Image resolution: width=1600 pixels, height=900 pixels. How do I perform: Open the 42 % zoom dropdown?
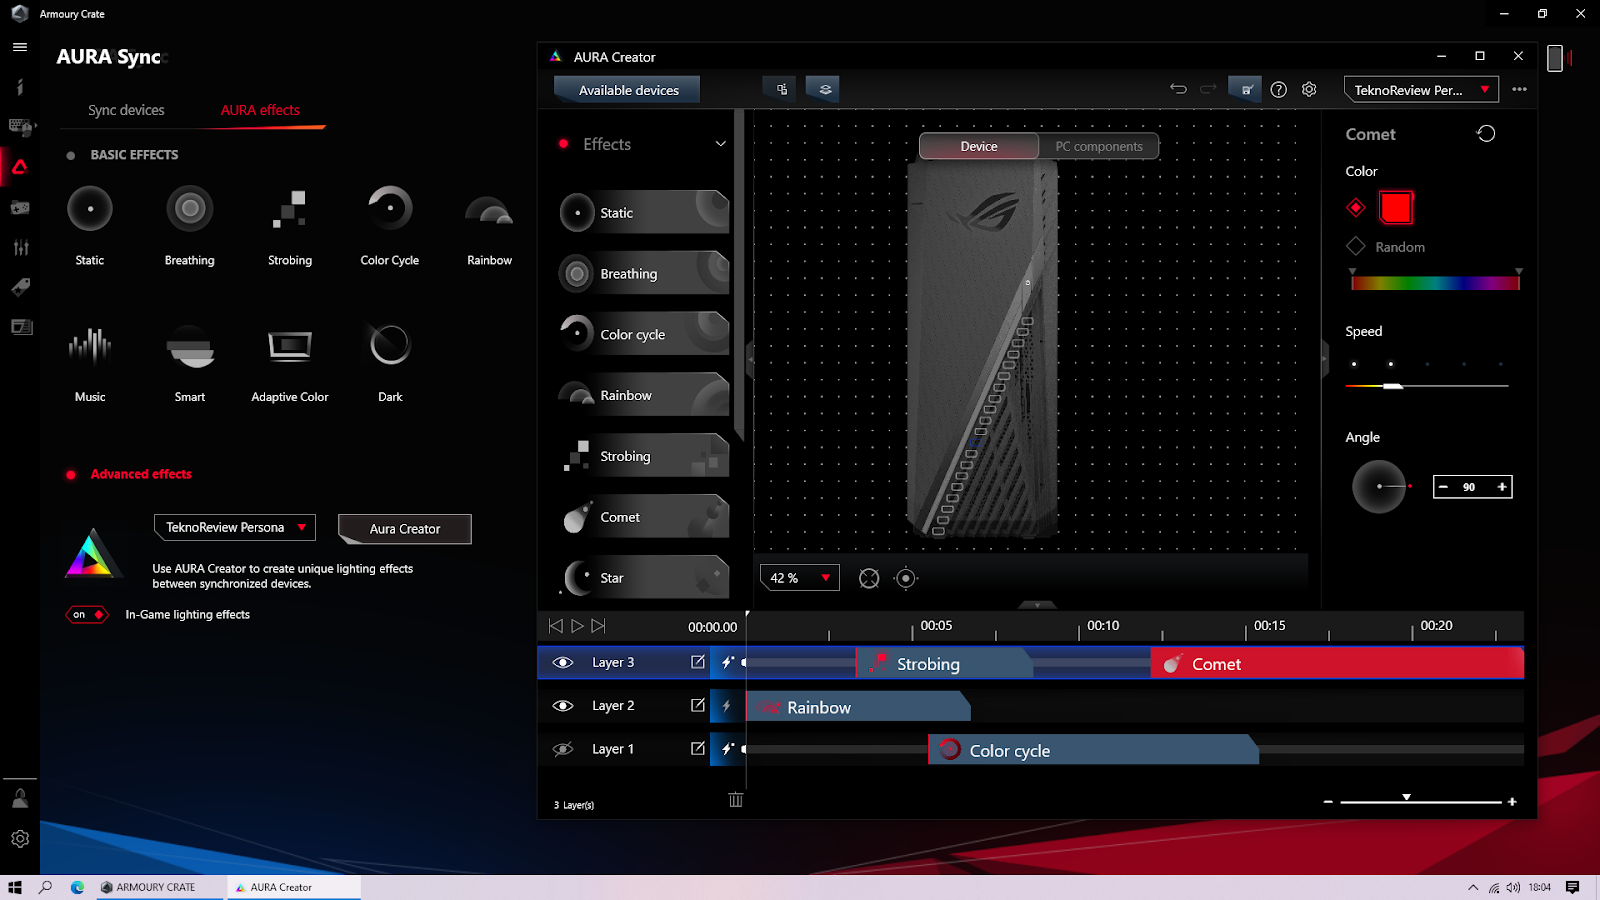(799, 578)
